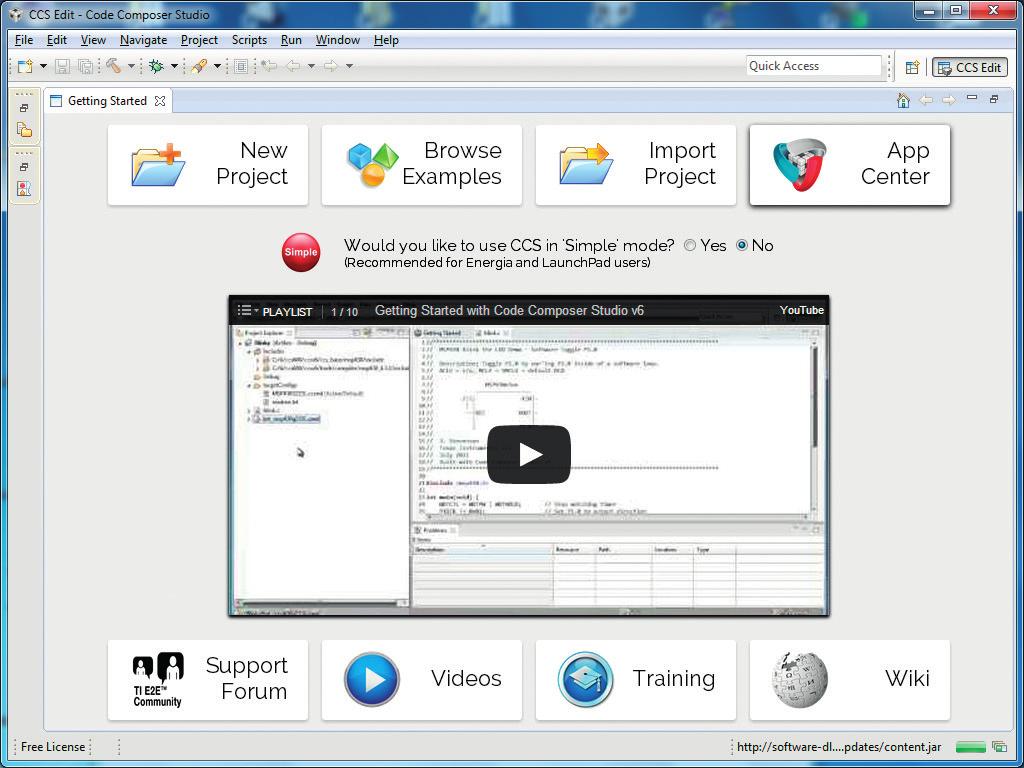Click the Last Edit Location icon

click(268, 66)
